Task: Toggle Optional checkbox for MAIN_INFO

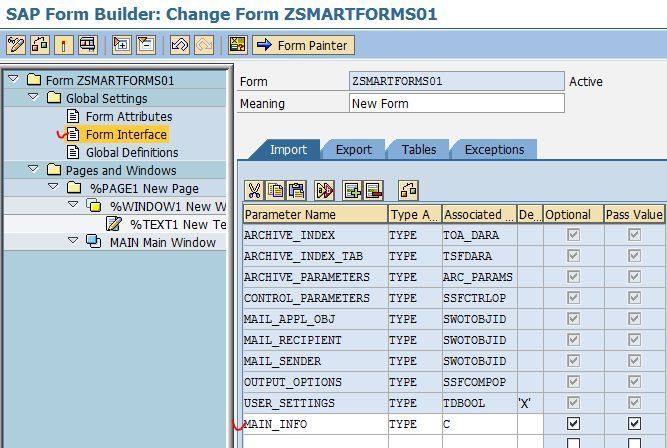Action: pos(573,424)
